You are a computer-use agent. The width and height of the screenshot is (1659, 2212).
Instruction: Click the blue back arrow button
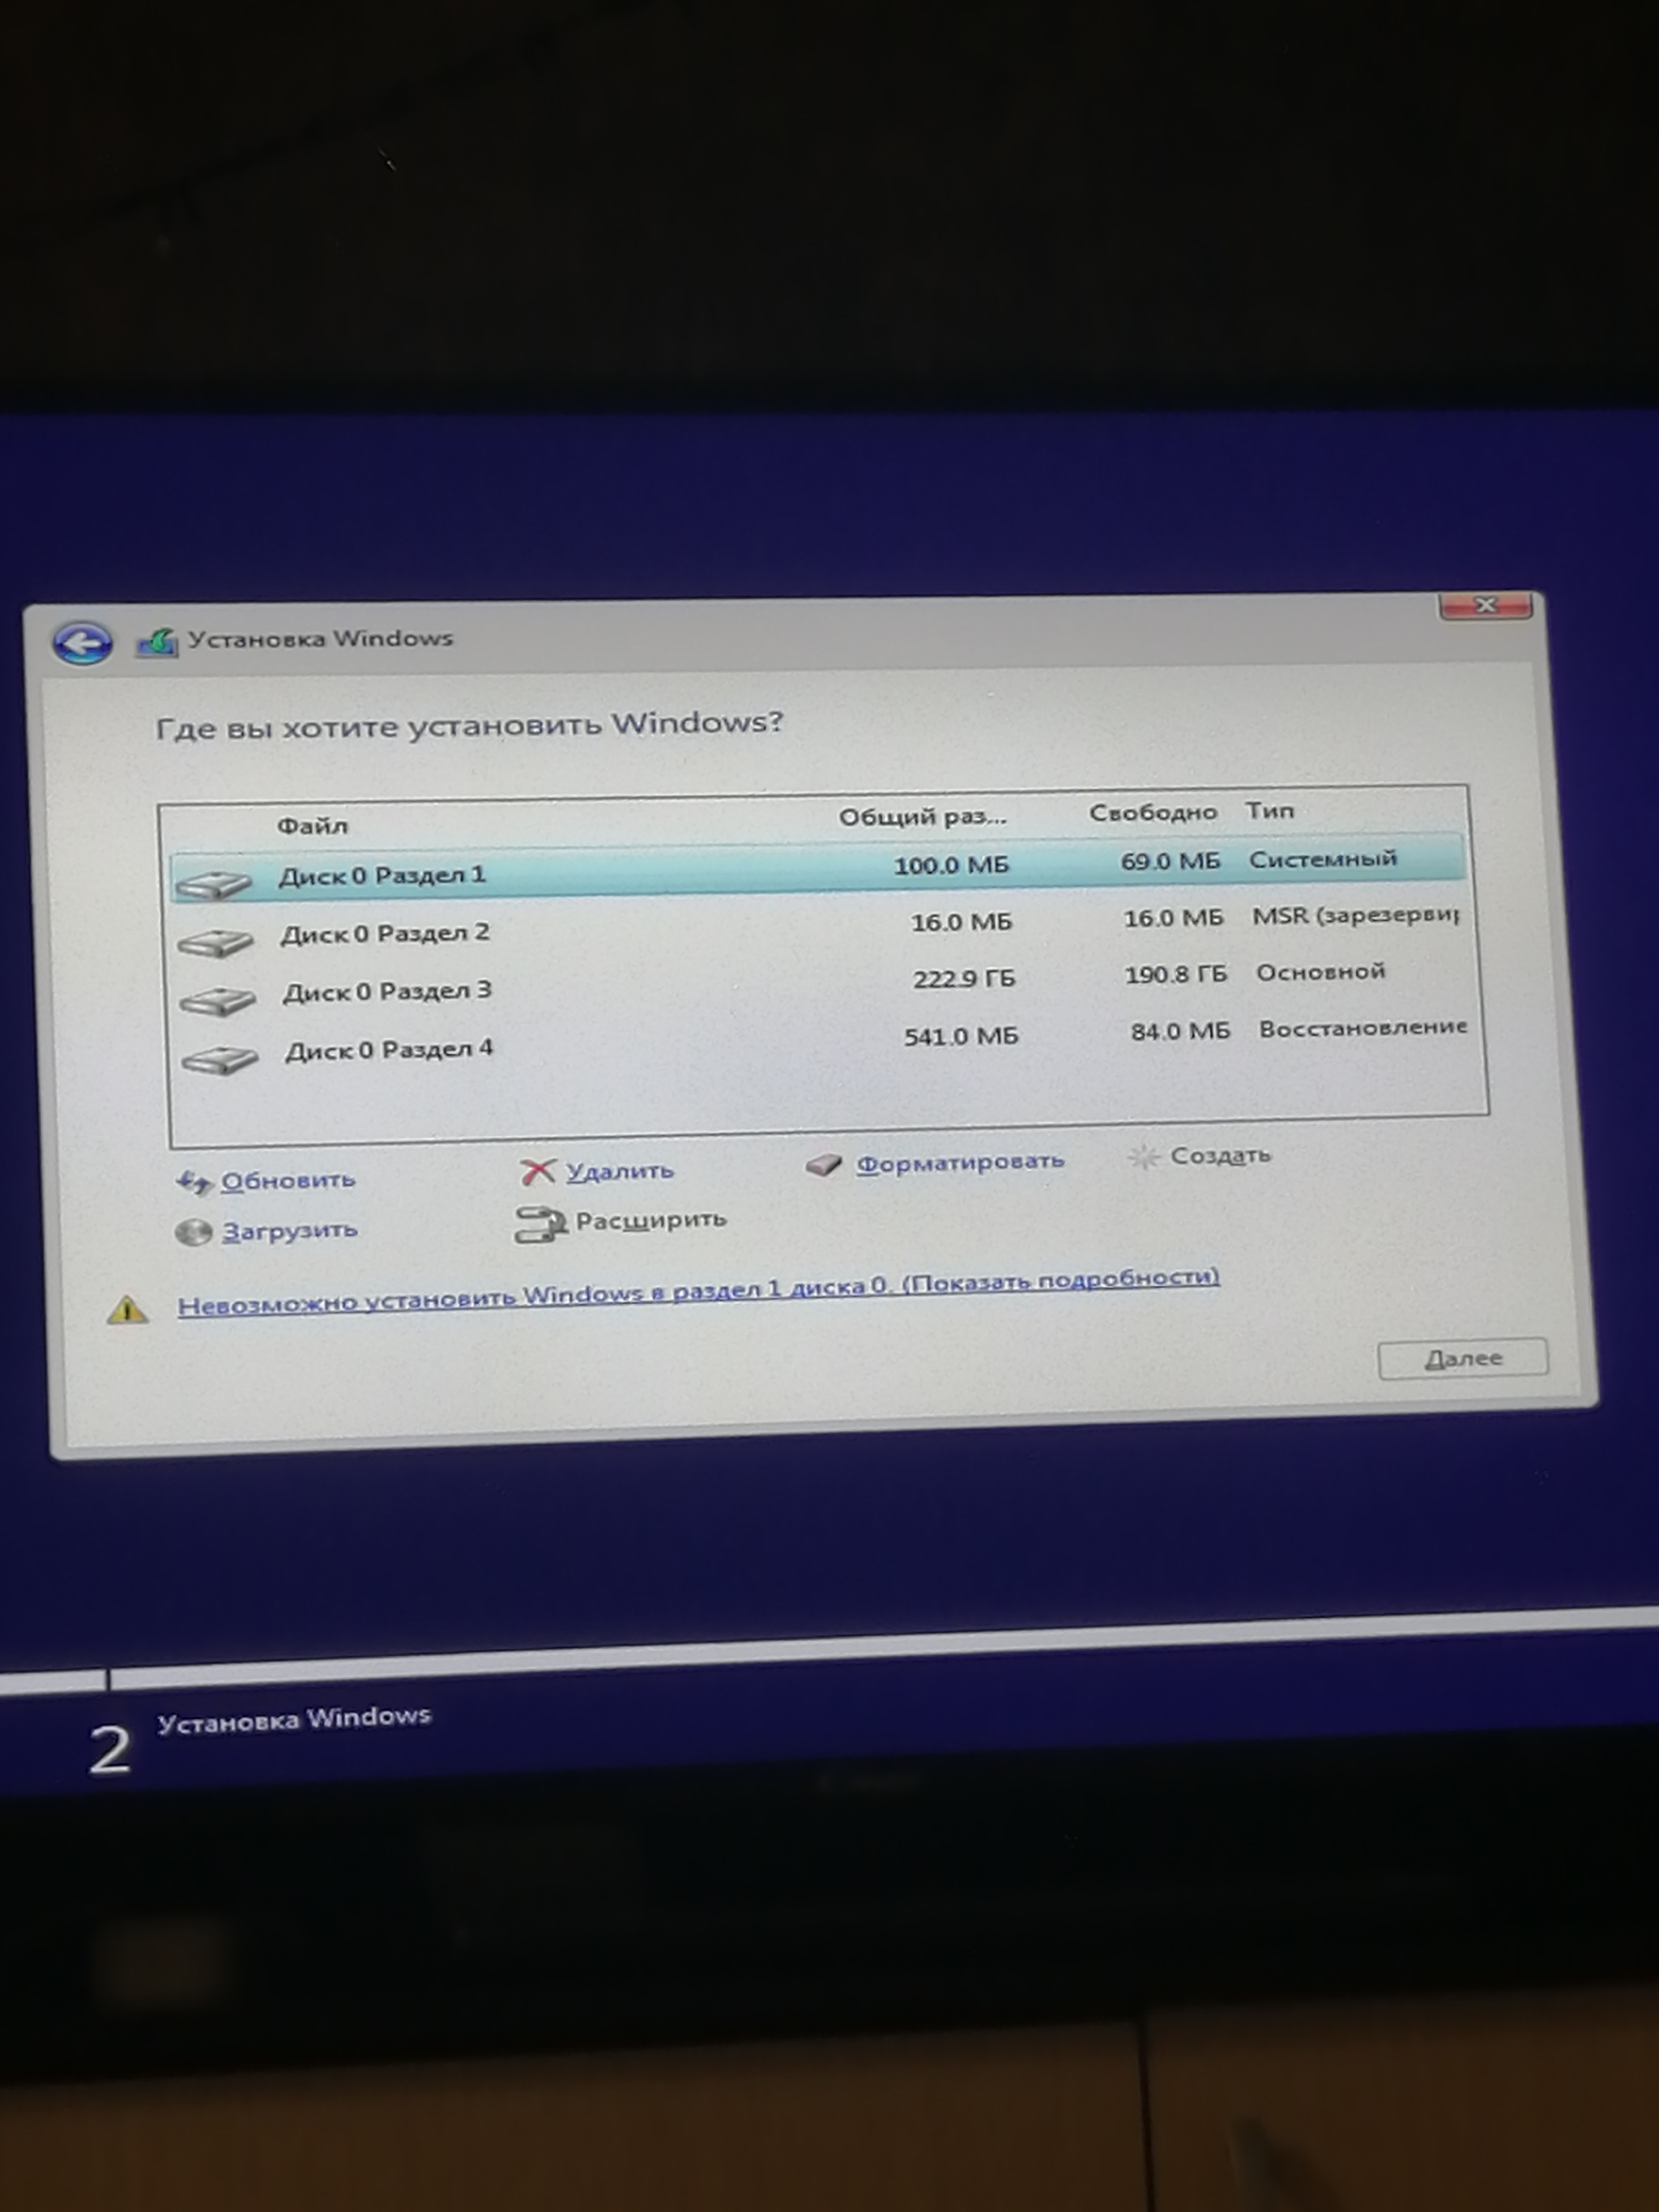tap(82, 643)
